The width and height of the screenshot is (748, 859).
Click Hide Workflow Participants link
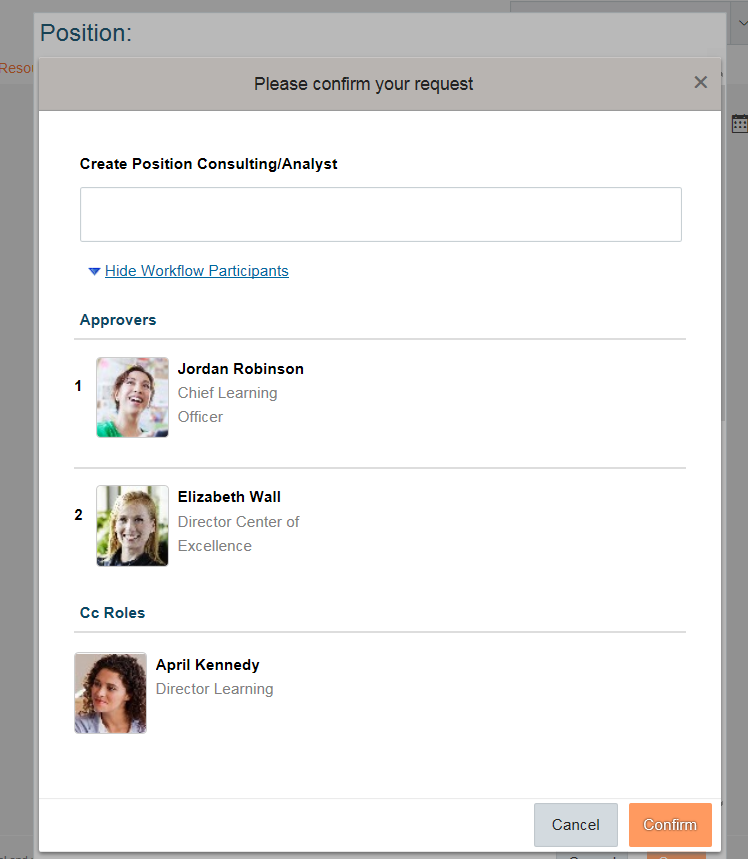(x=197, y=271)
